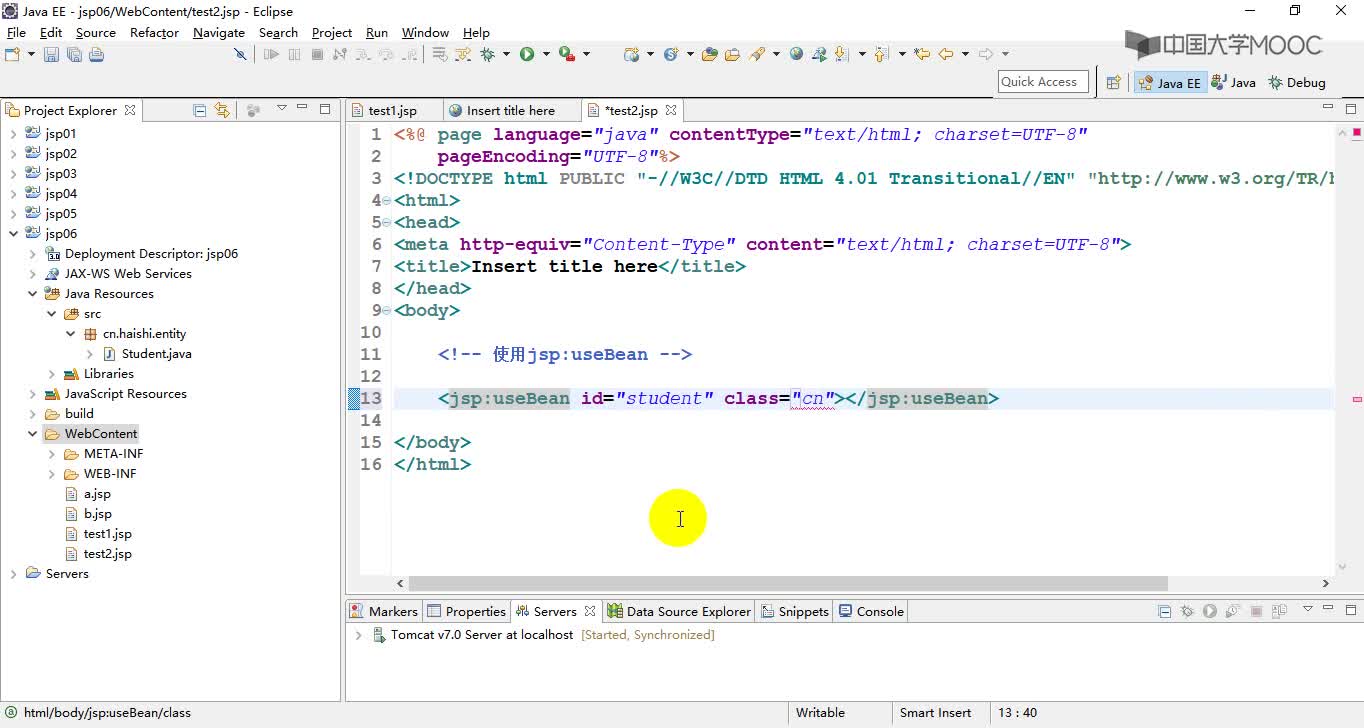This screenshot has width=1364, height=728.
Task: Select the Java EE perspective button
Action: (x=1169, y=83)
